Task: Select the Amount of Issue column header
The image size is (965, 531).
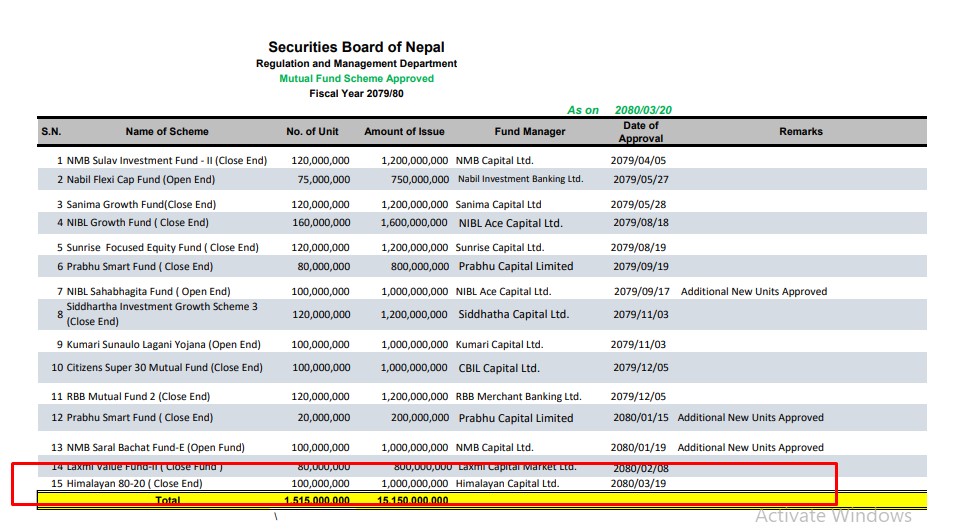Action: coord(404,131)
